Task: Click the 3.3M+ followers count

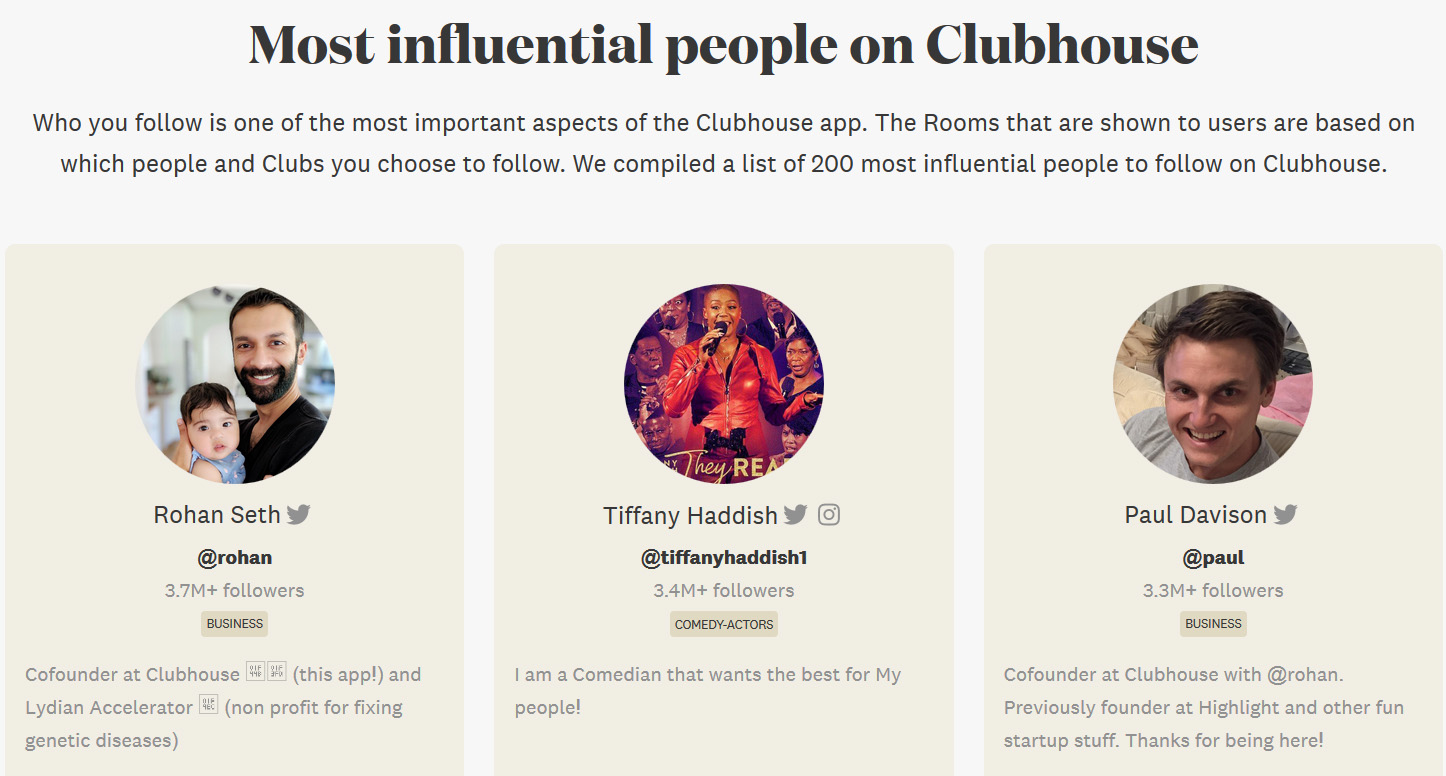Action: click(x=1213, y=591)
